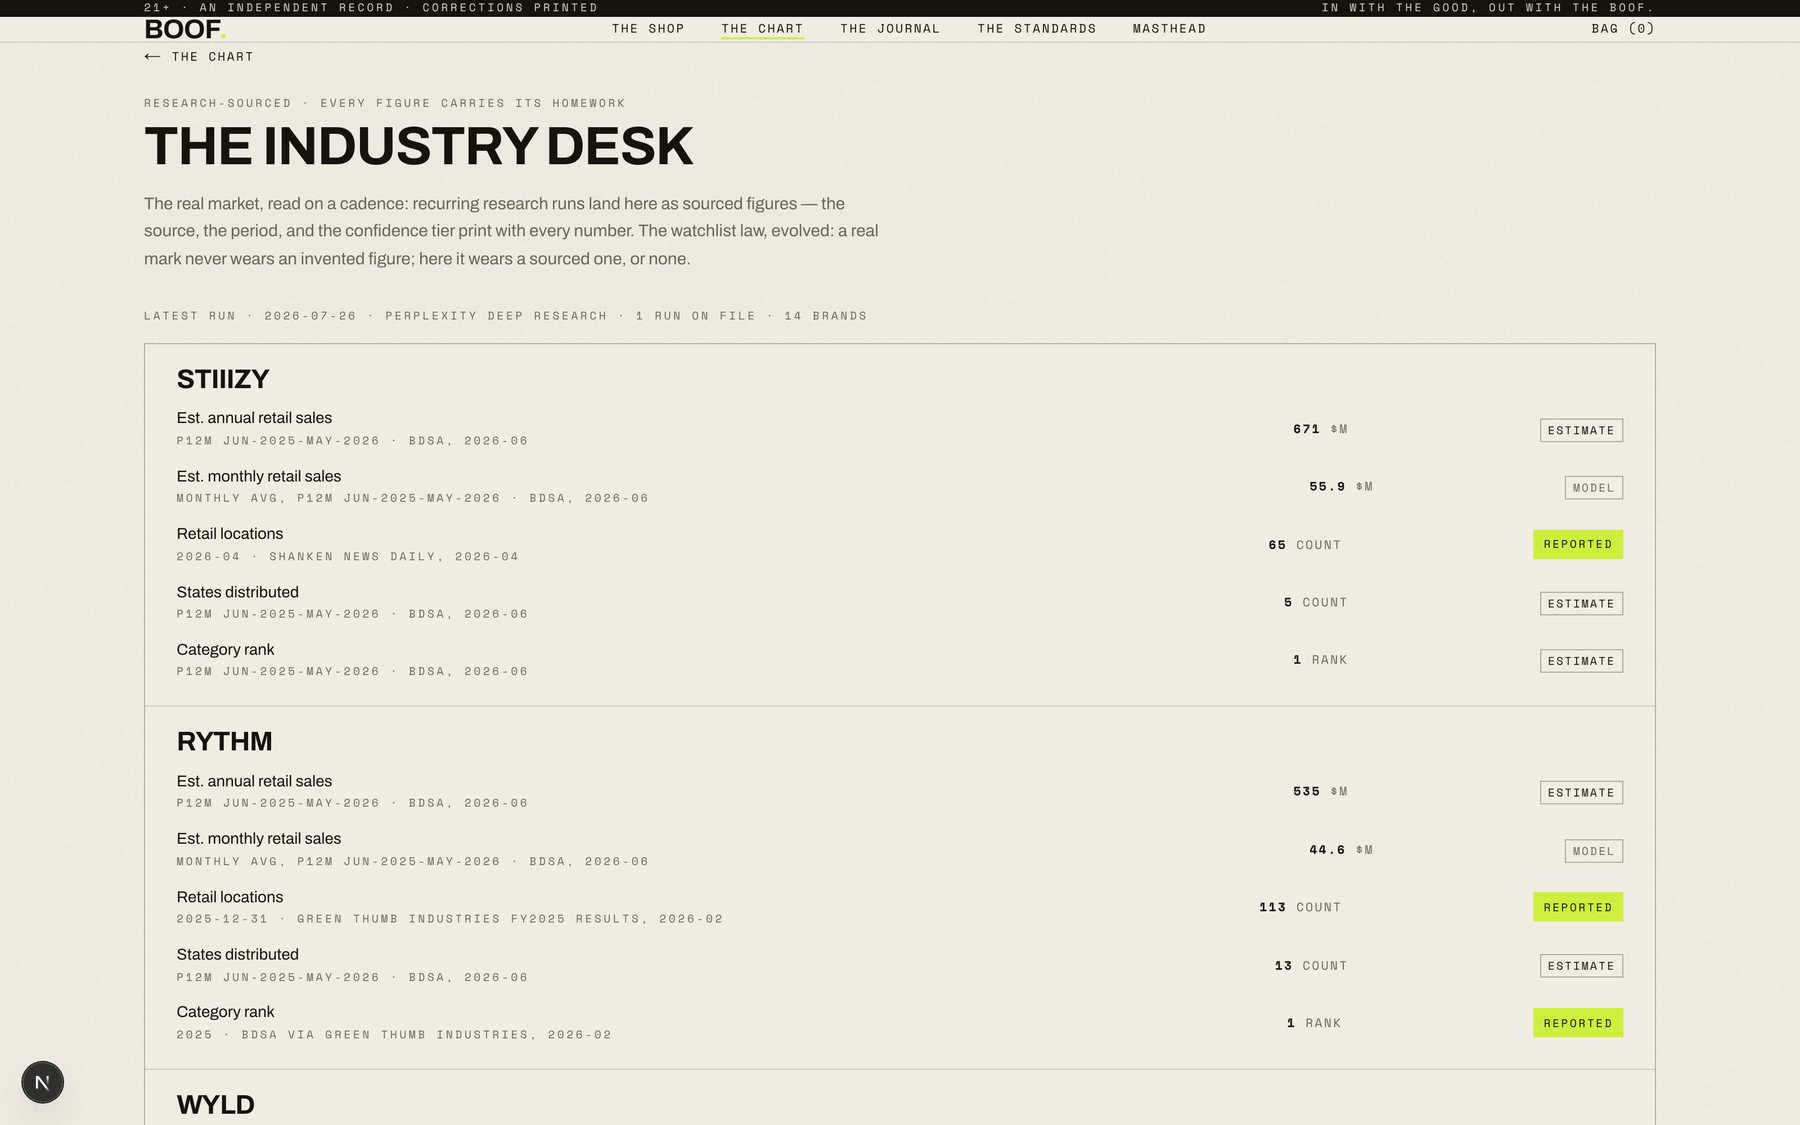Open THE SHOP nav item
1800x1125 pixels.
point(648,29)
